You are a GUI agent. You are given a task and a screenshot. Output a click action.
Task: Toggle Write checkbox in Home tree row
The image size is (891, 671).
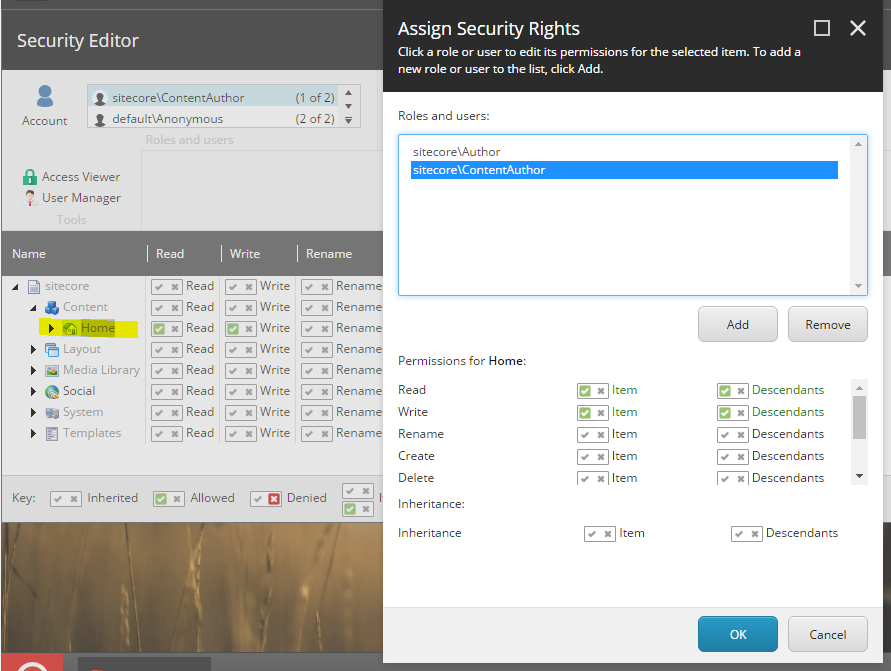click(x=233, y=329)
